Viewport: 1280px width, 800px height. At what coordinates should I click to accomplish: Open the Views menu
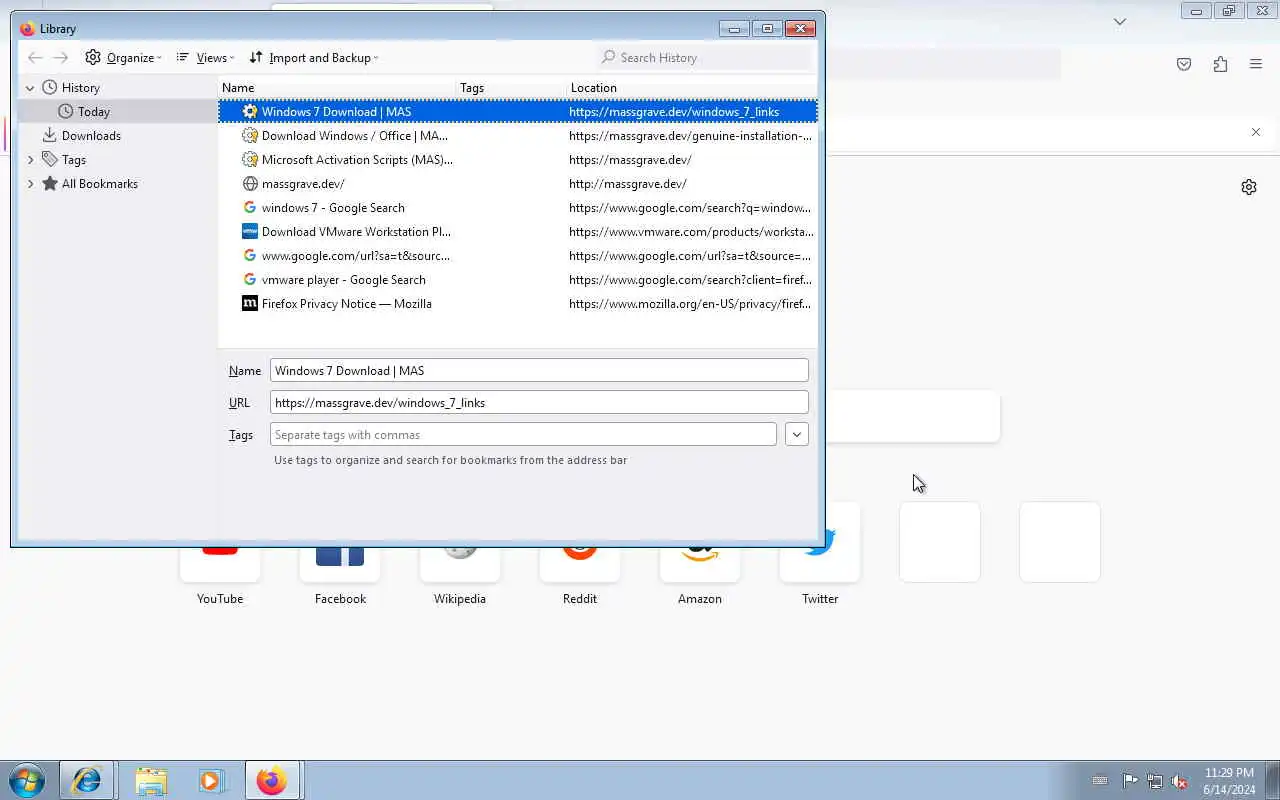click(x=205, y=58)
